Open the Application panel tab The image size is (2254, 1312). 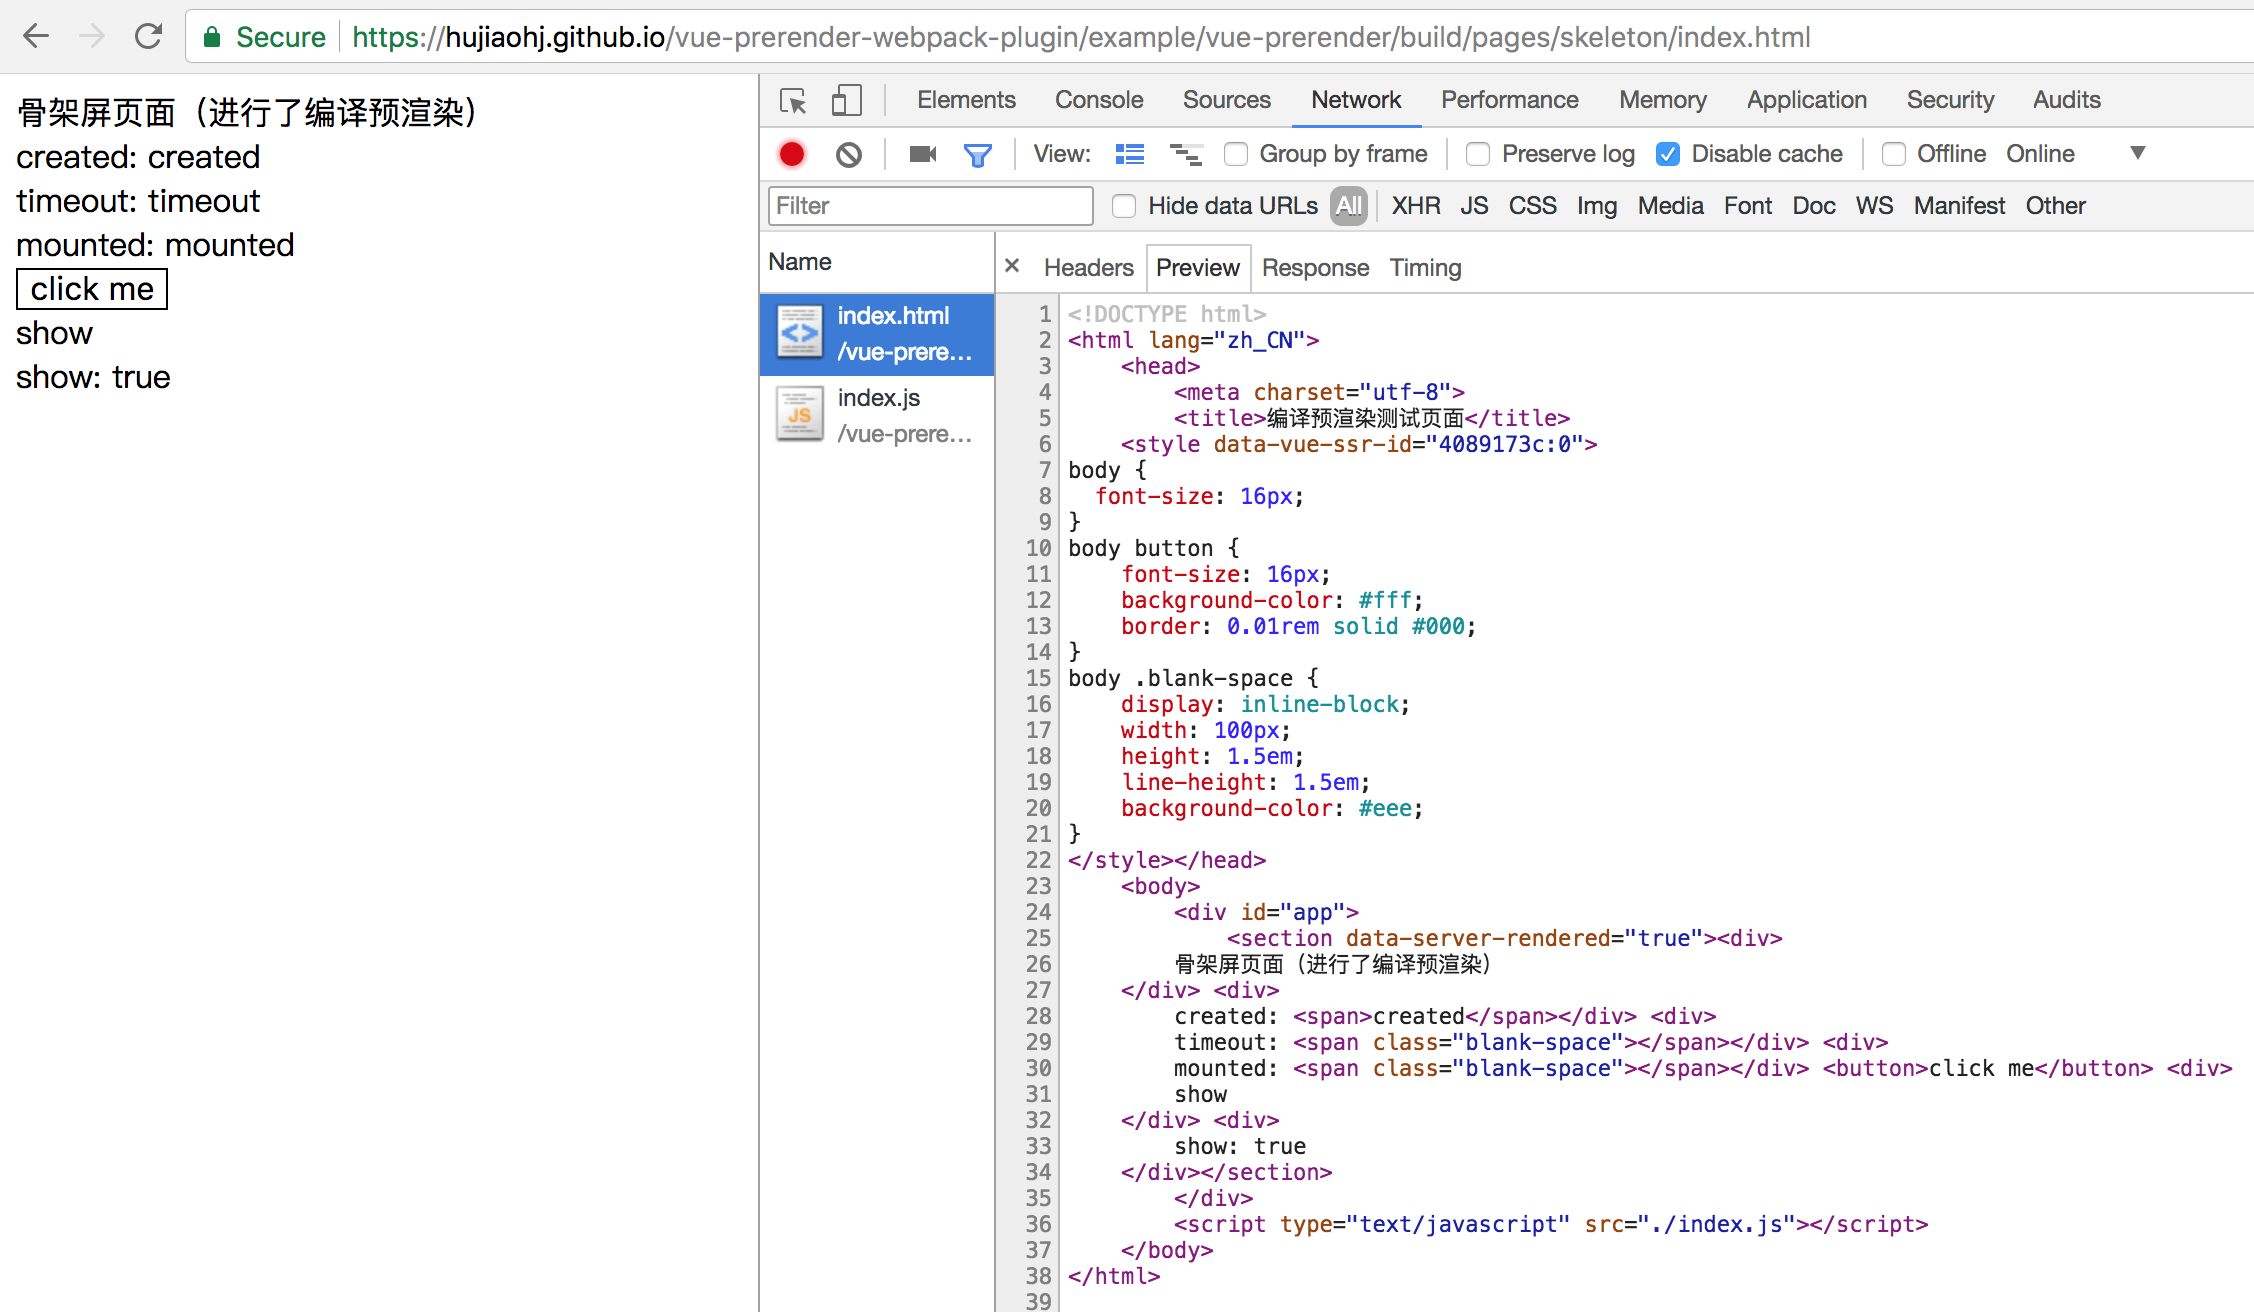point(1807,100)
